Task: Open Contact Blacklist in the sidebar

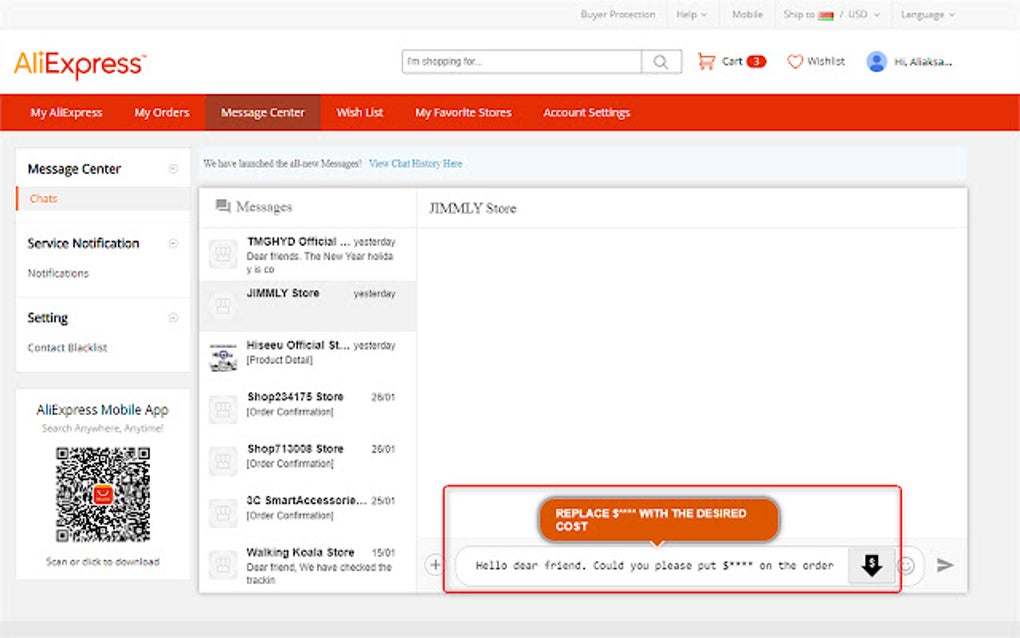Action: click(x=67, y=347)
